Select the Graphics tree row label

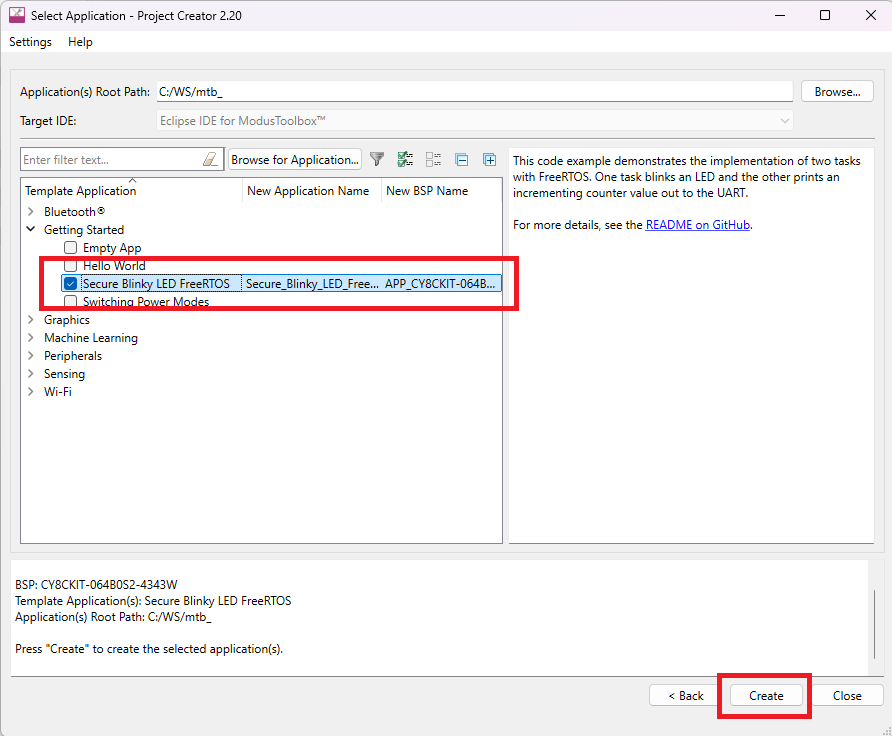(67, 320)
